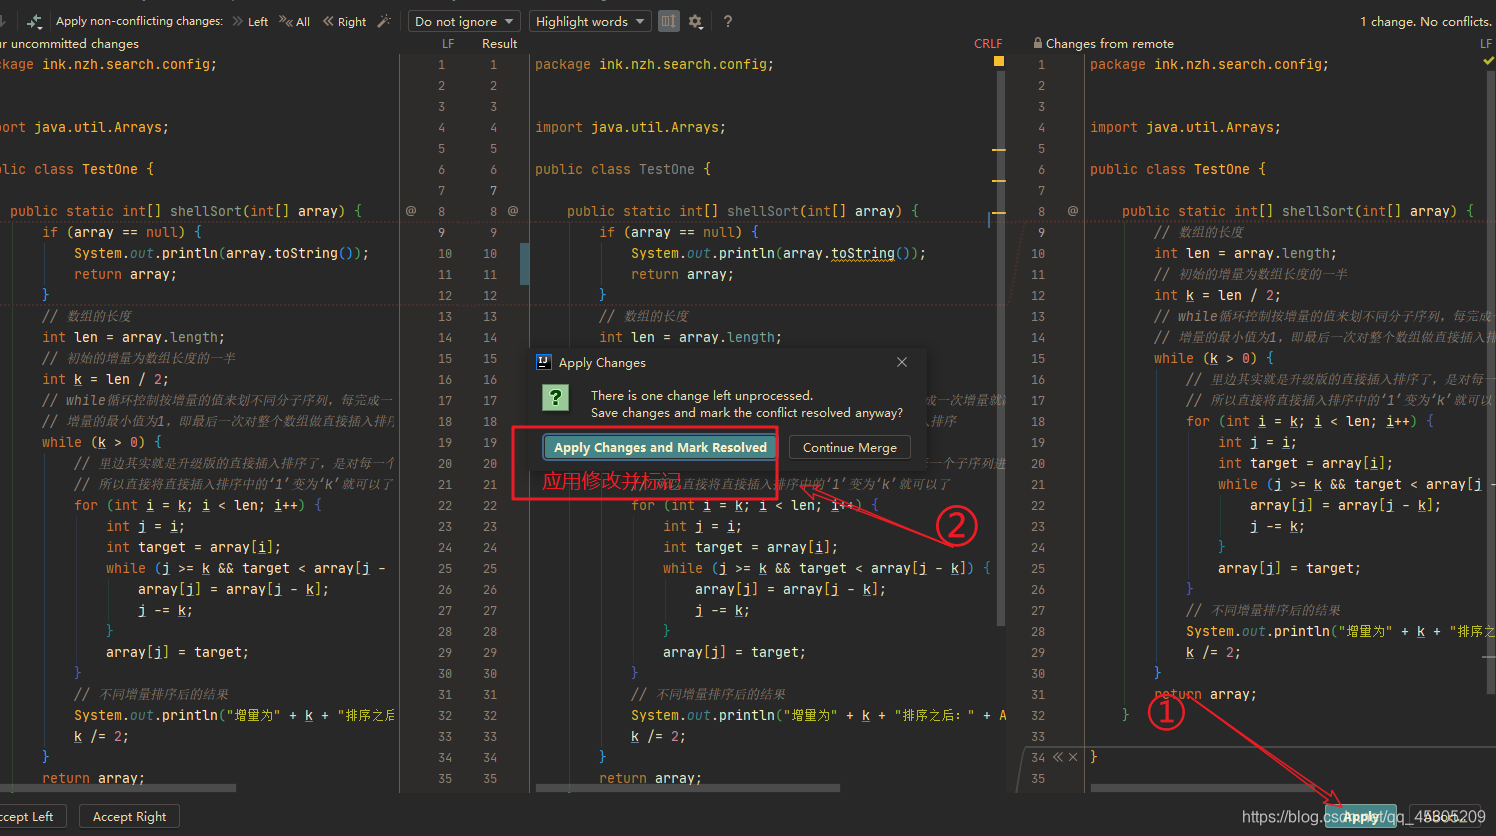The image size is (1496, 836).
Task: Click the Apply button in merge window
Action: [1360, 816]
